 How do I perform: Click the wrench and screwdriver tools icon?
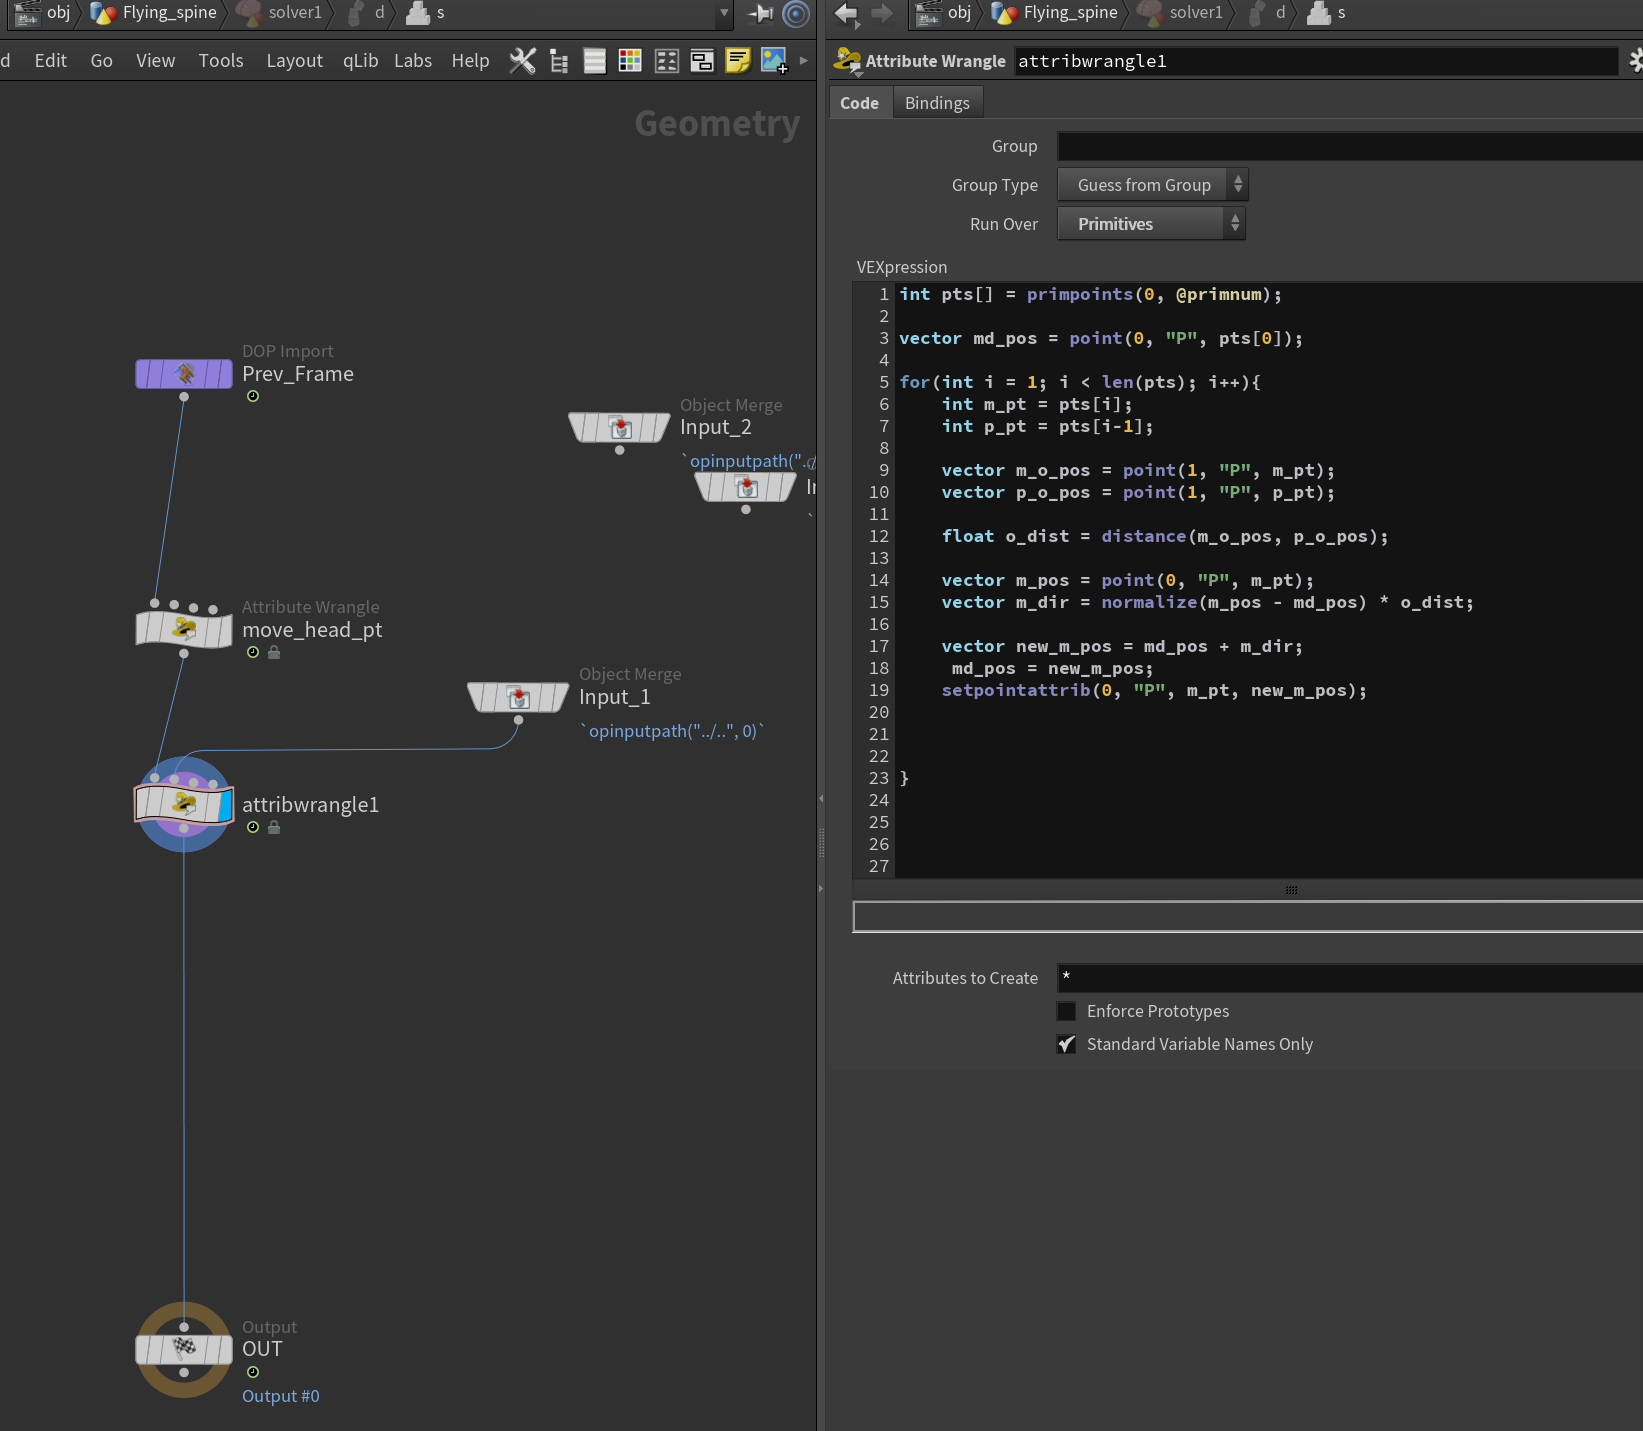(522, 61)
